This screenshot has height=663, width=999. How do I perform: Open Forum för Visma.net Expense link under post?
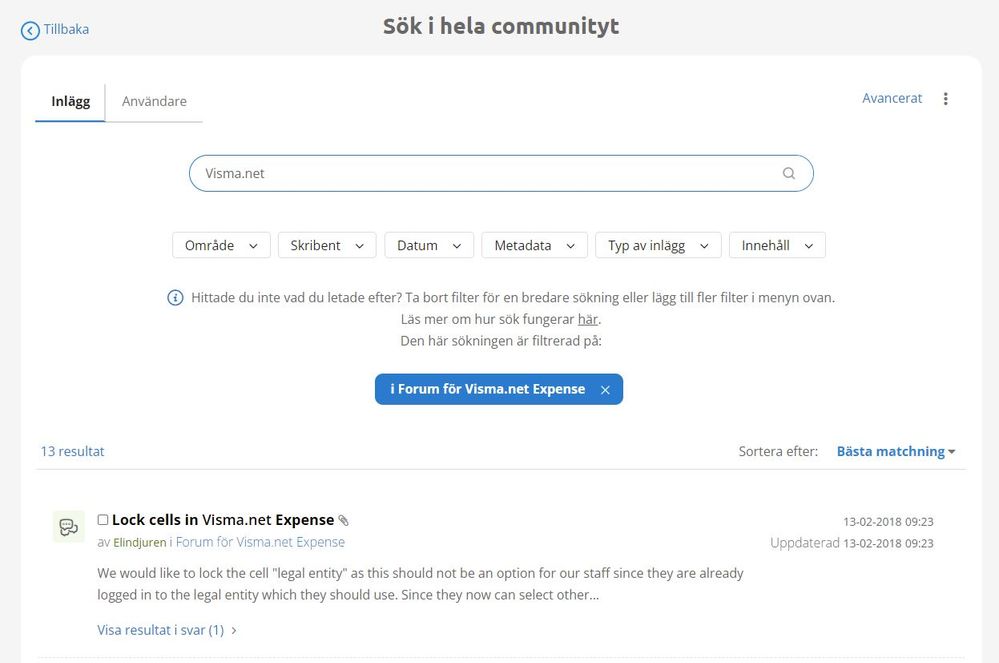(260, 542)
